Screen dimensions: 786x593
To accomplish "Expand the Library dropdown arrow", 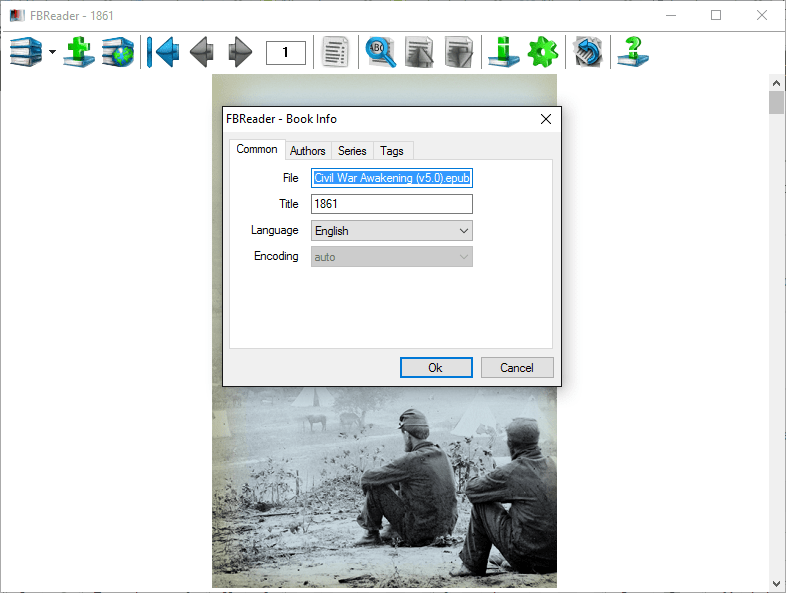I will click(x=51, y=52).
